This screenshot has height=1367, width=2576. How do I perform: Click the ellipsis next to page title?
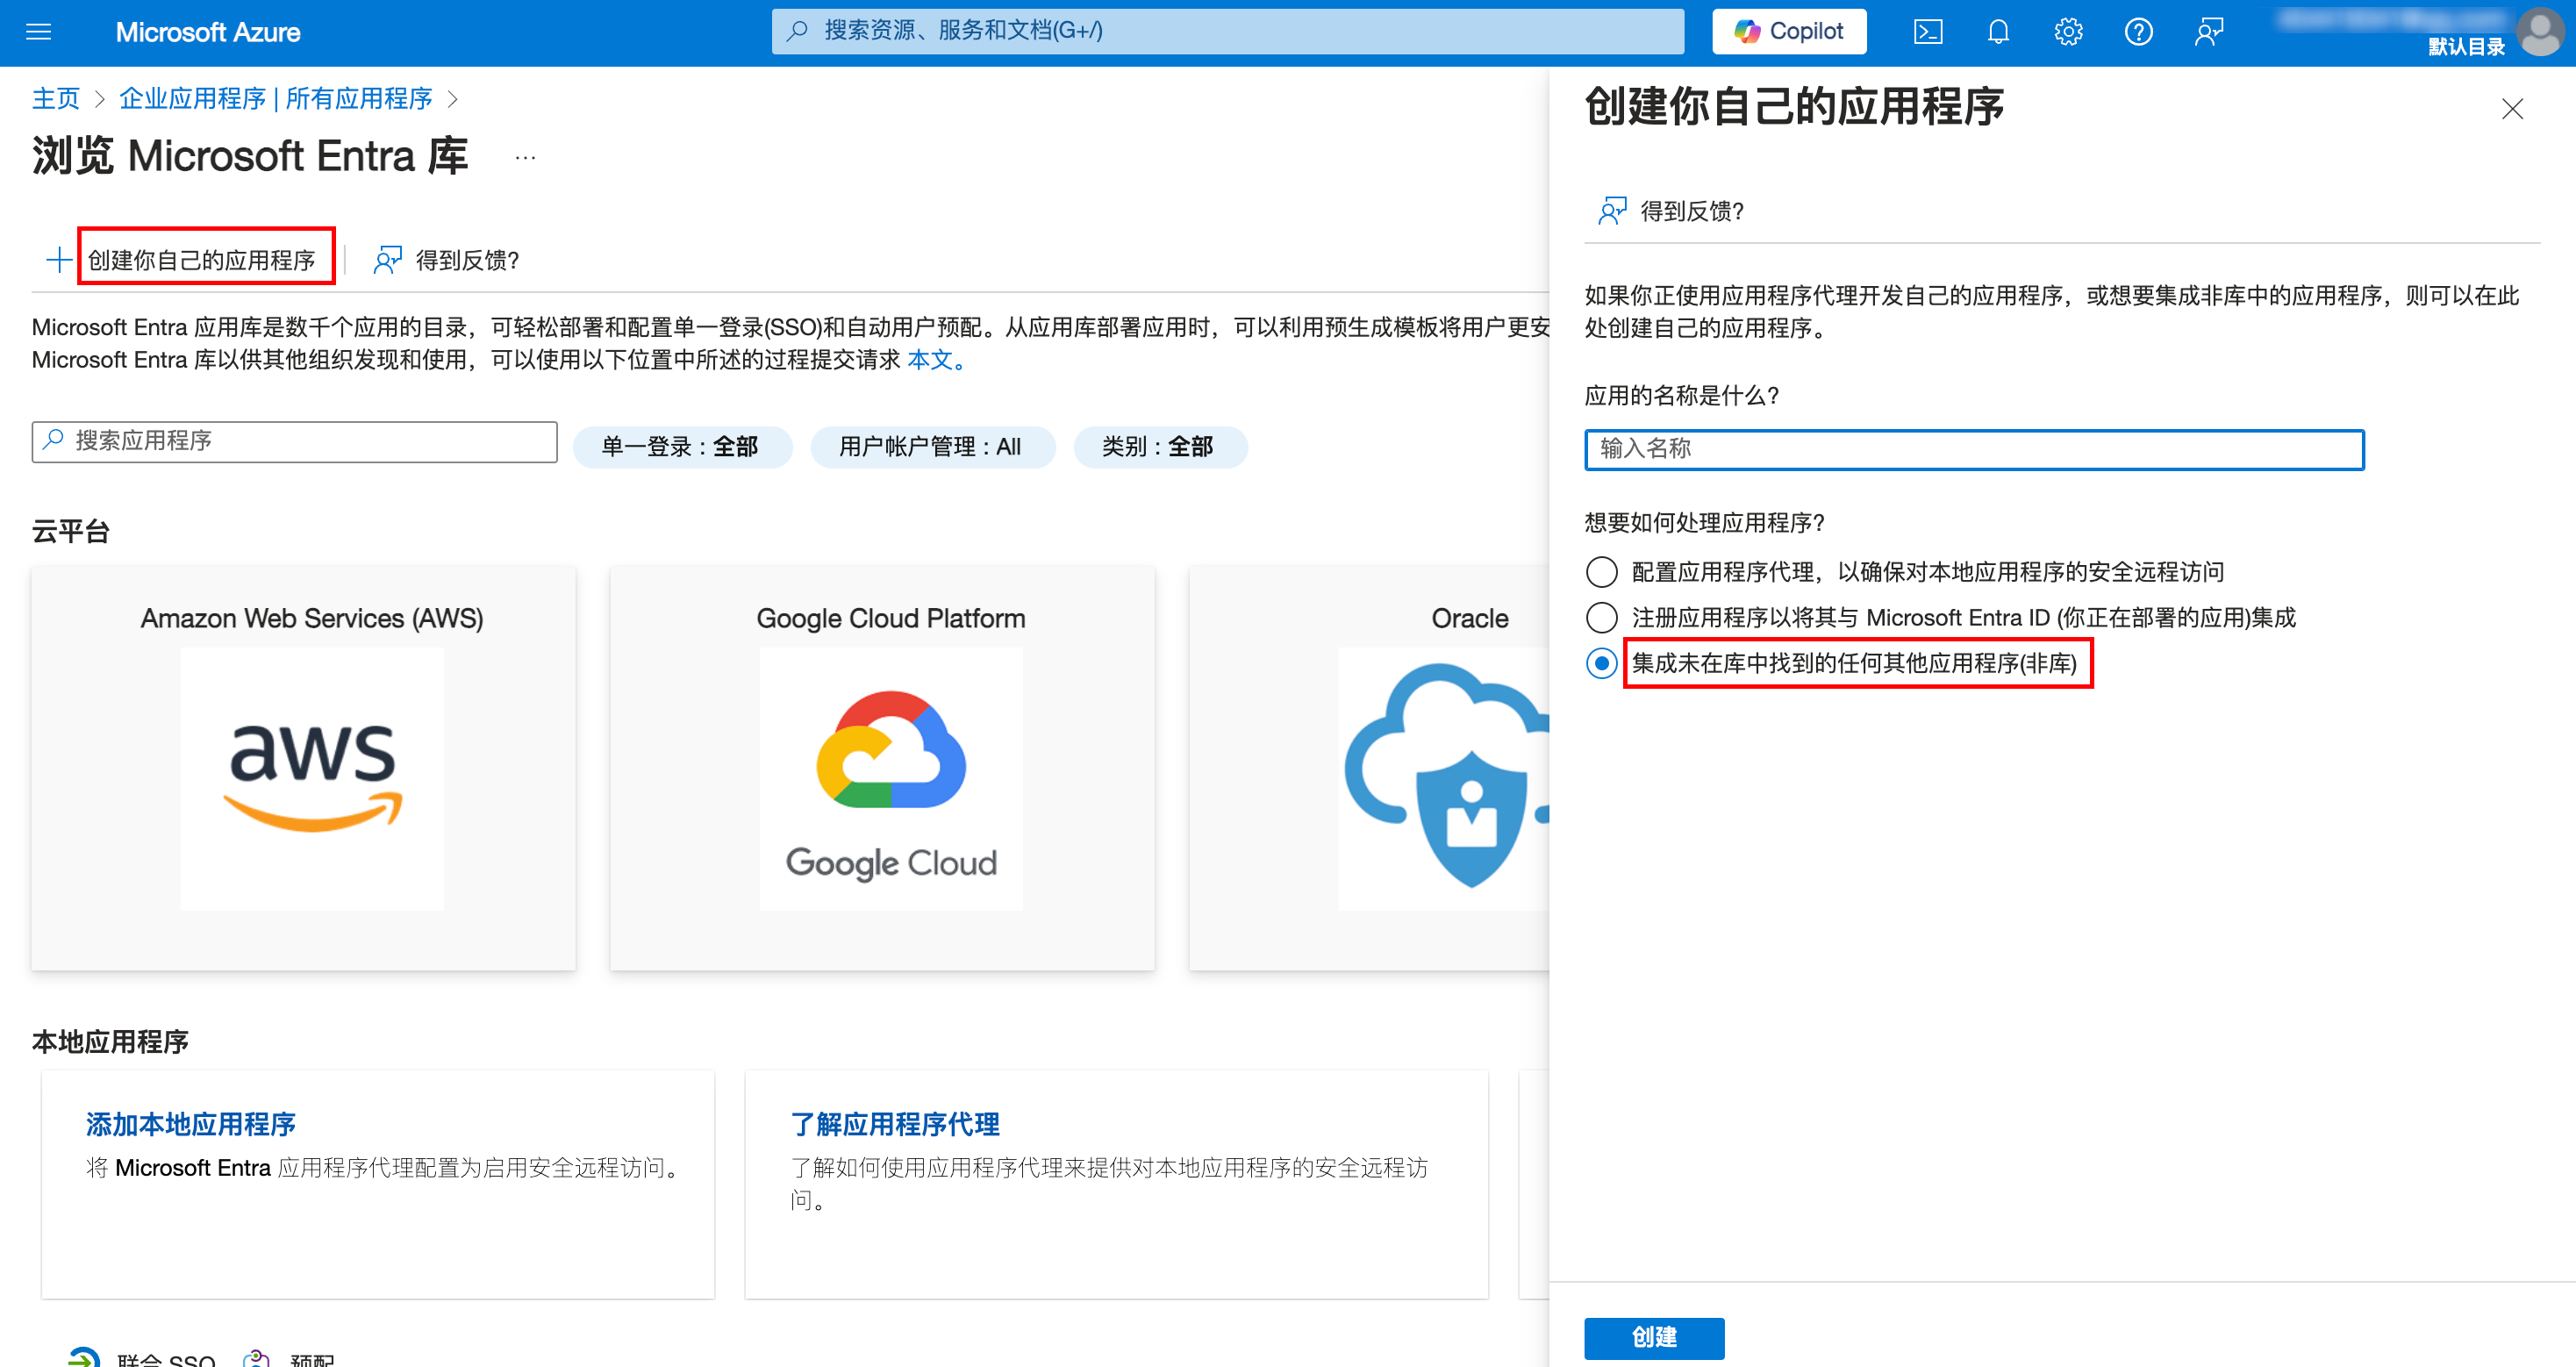point(525,157)
